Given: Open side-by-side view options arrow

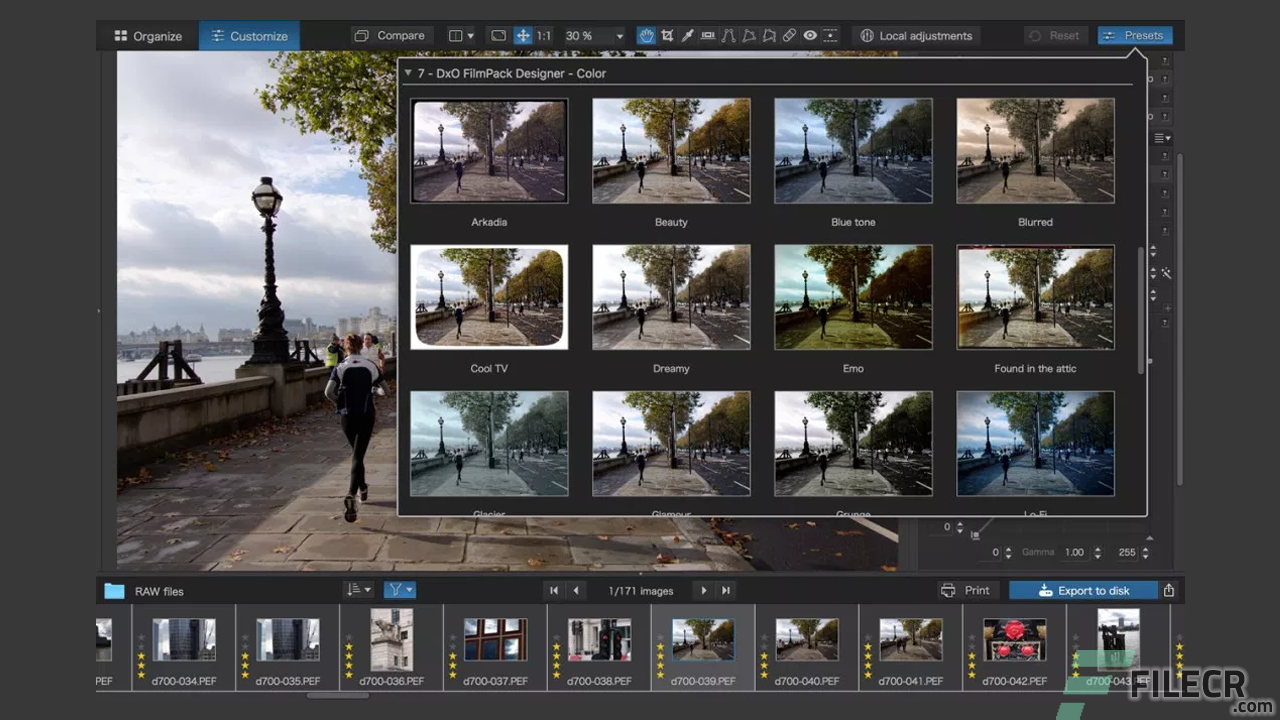Looking at the screenshot, I should pos(470,35).
